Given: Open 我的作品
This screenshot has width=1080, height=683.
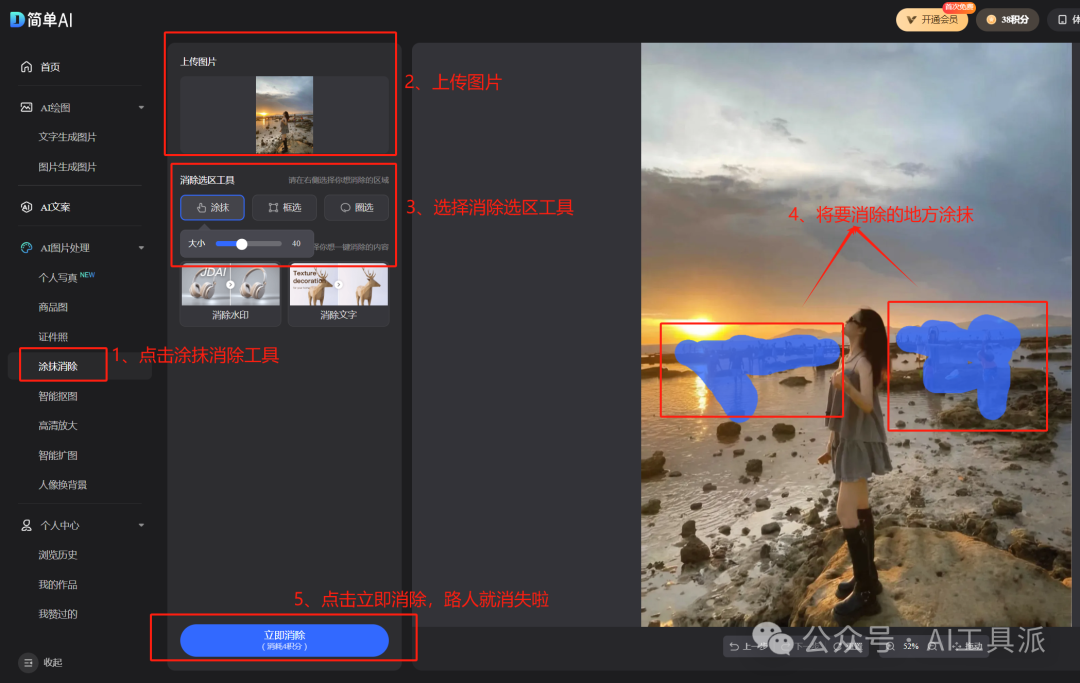Looking at the screenshot, I should coord(58,585).
